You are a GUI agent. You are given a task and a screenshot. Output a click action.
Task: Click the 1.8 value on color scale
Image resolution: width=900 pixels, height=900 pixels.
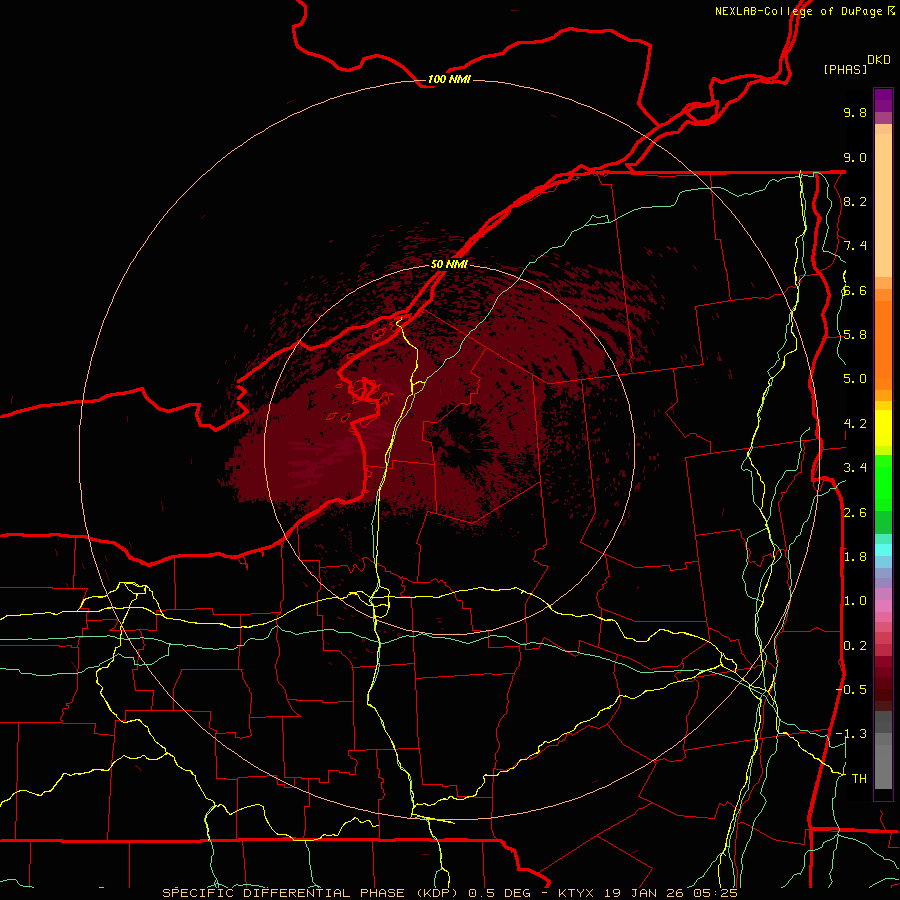[855, 557]
